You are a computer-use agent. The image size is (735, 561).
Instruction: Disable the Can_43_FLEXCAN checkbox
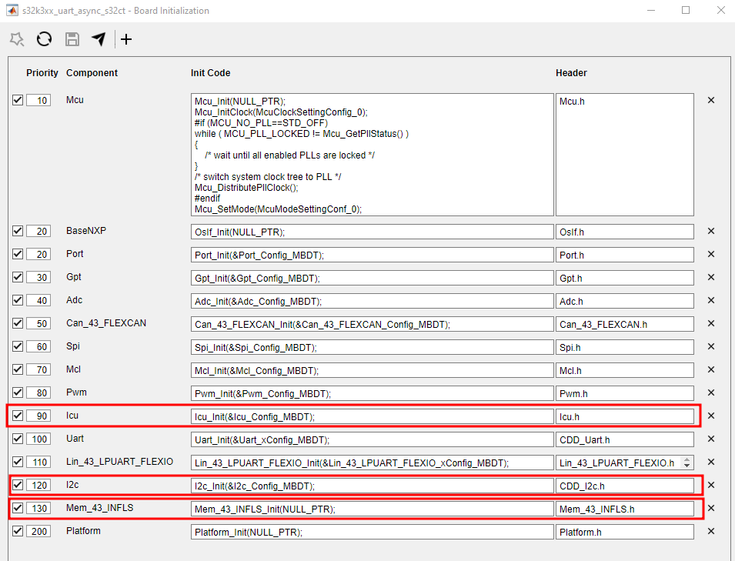point(17,323)
